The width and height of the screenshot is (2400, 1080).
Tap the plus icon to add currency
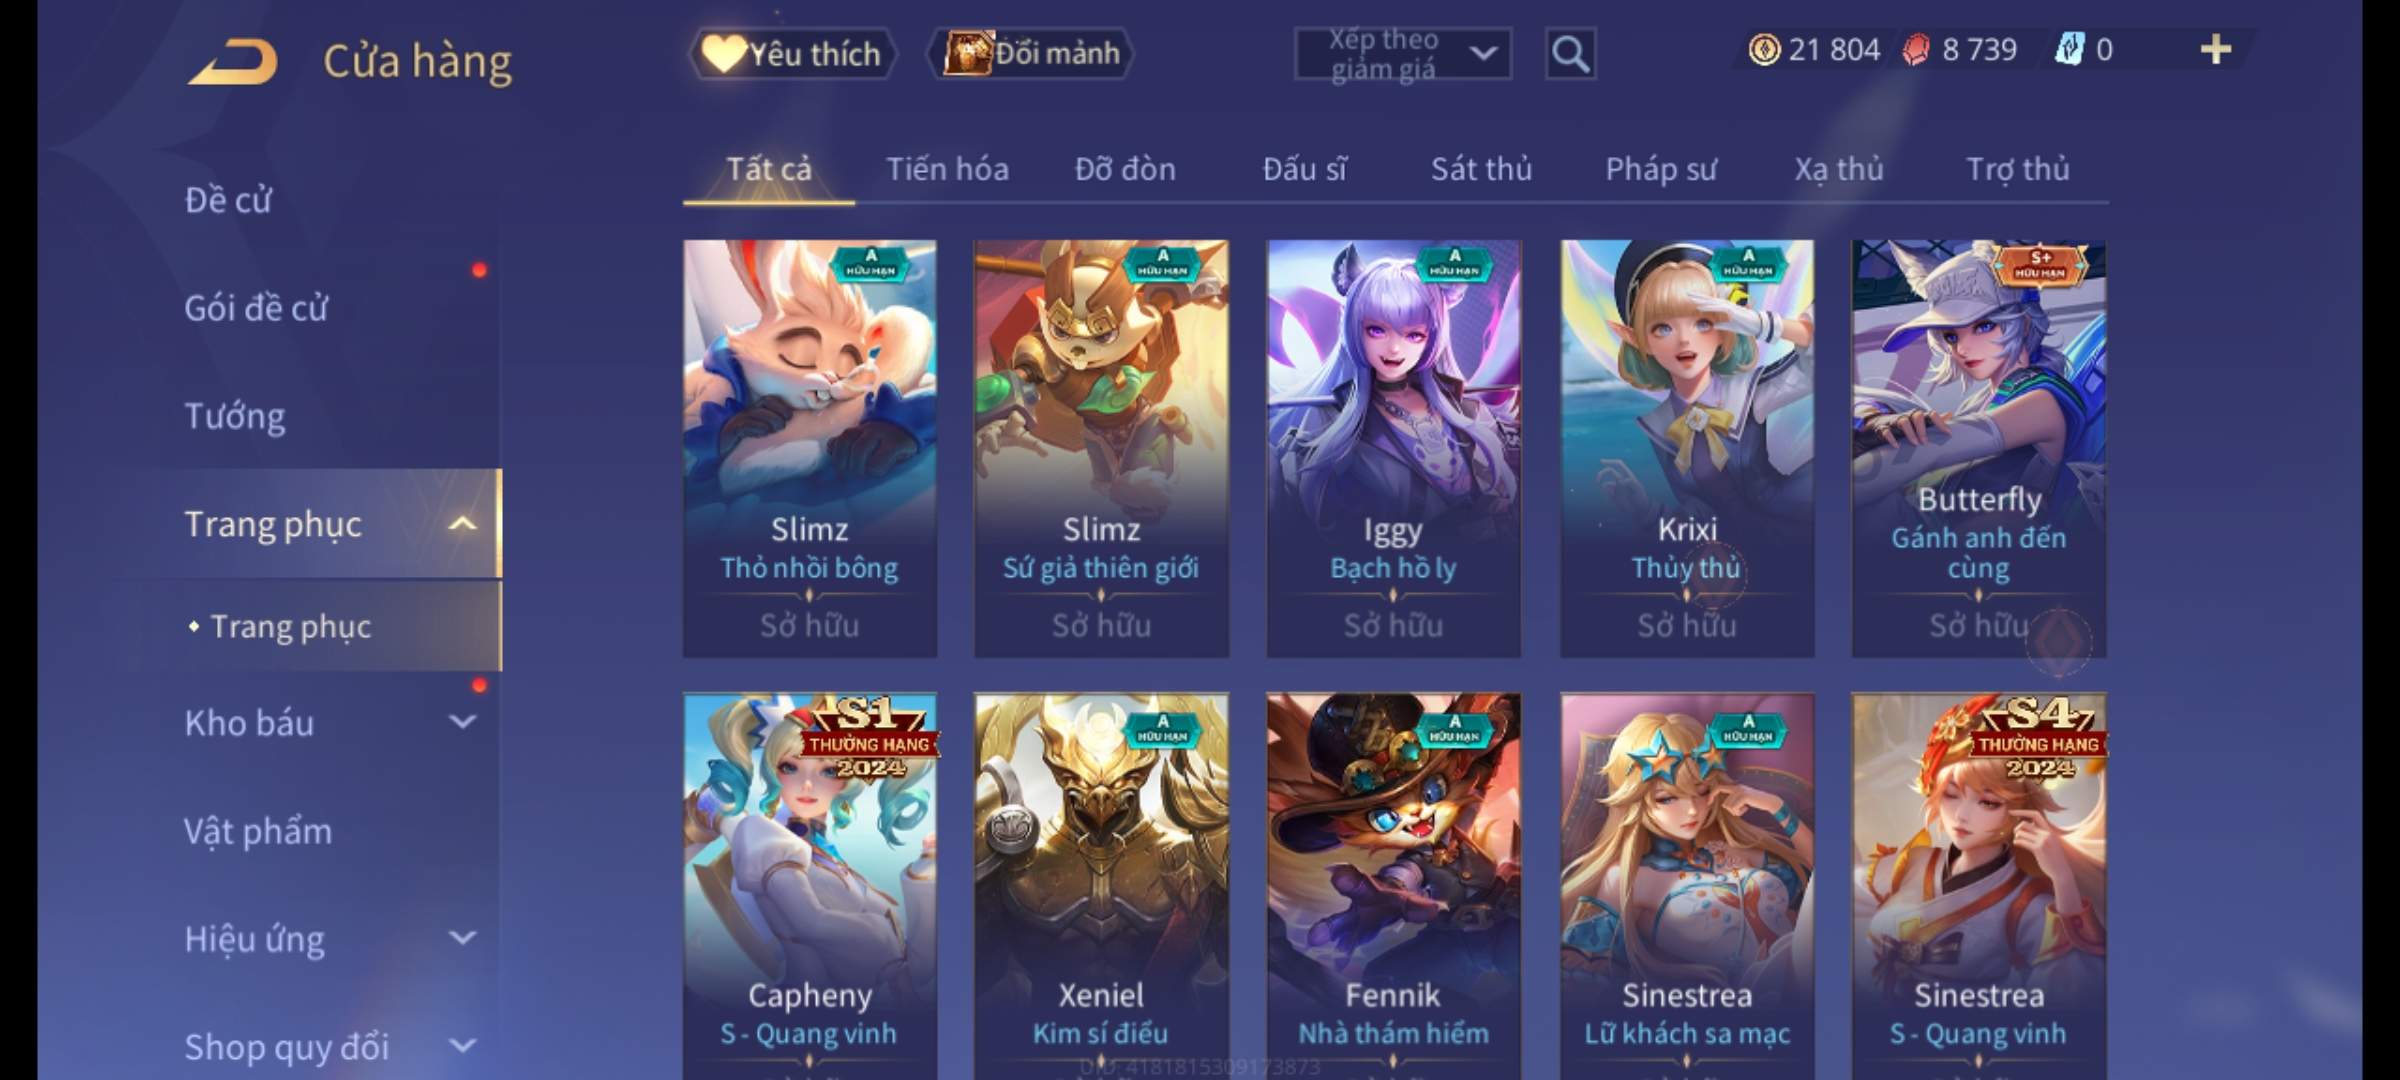(x=2216, y=50)
